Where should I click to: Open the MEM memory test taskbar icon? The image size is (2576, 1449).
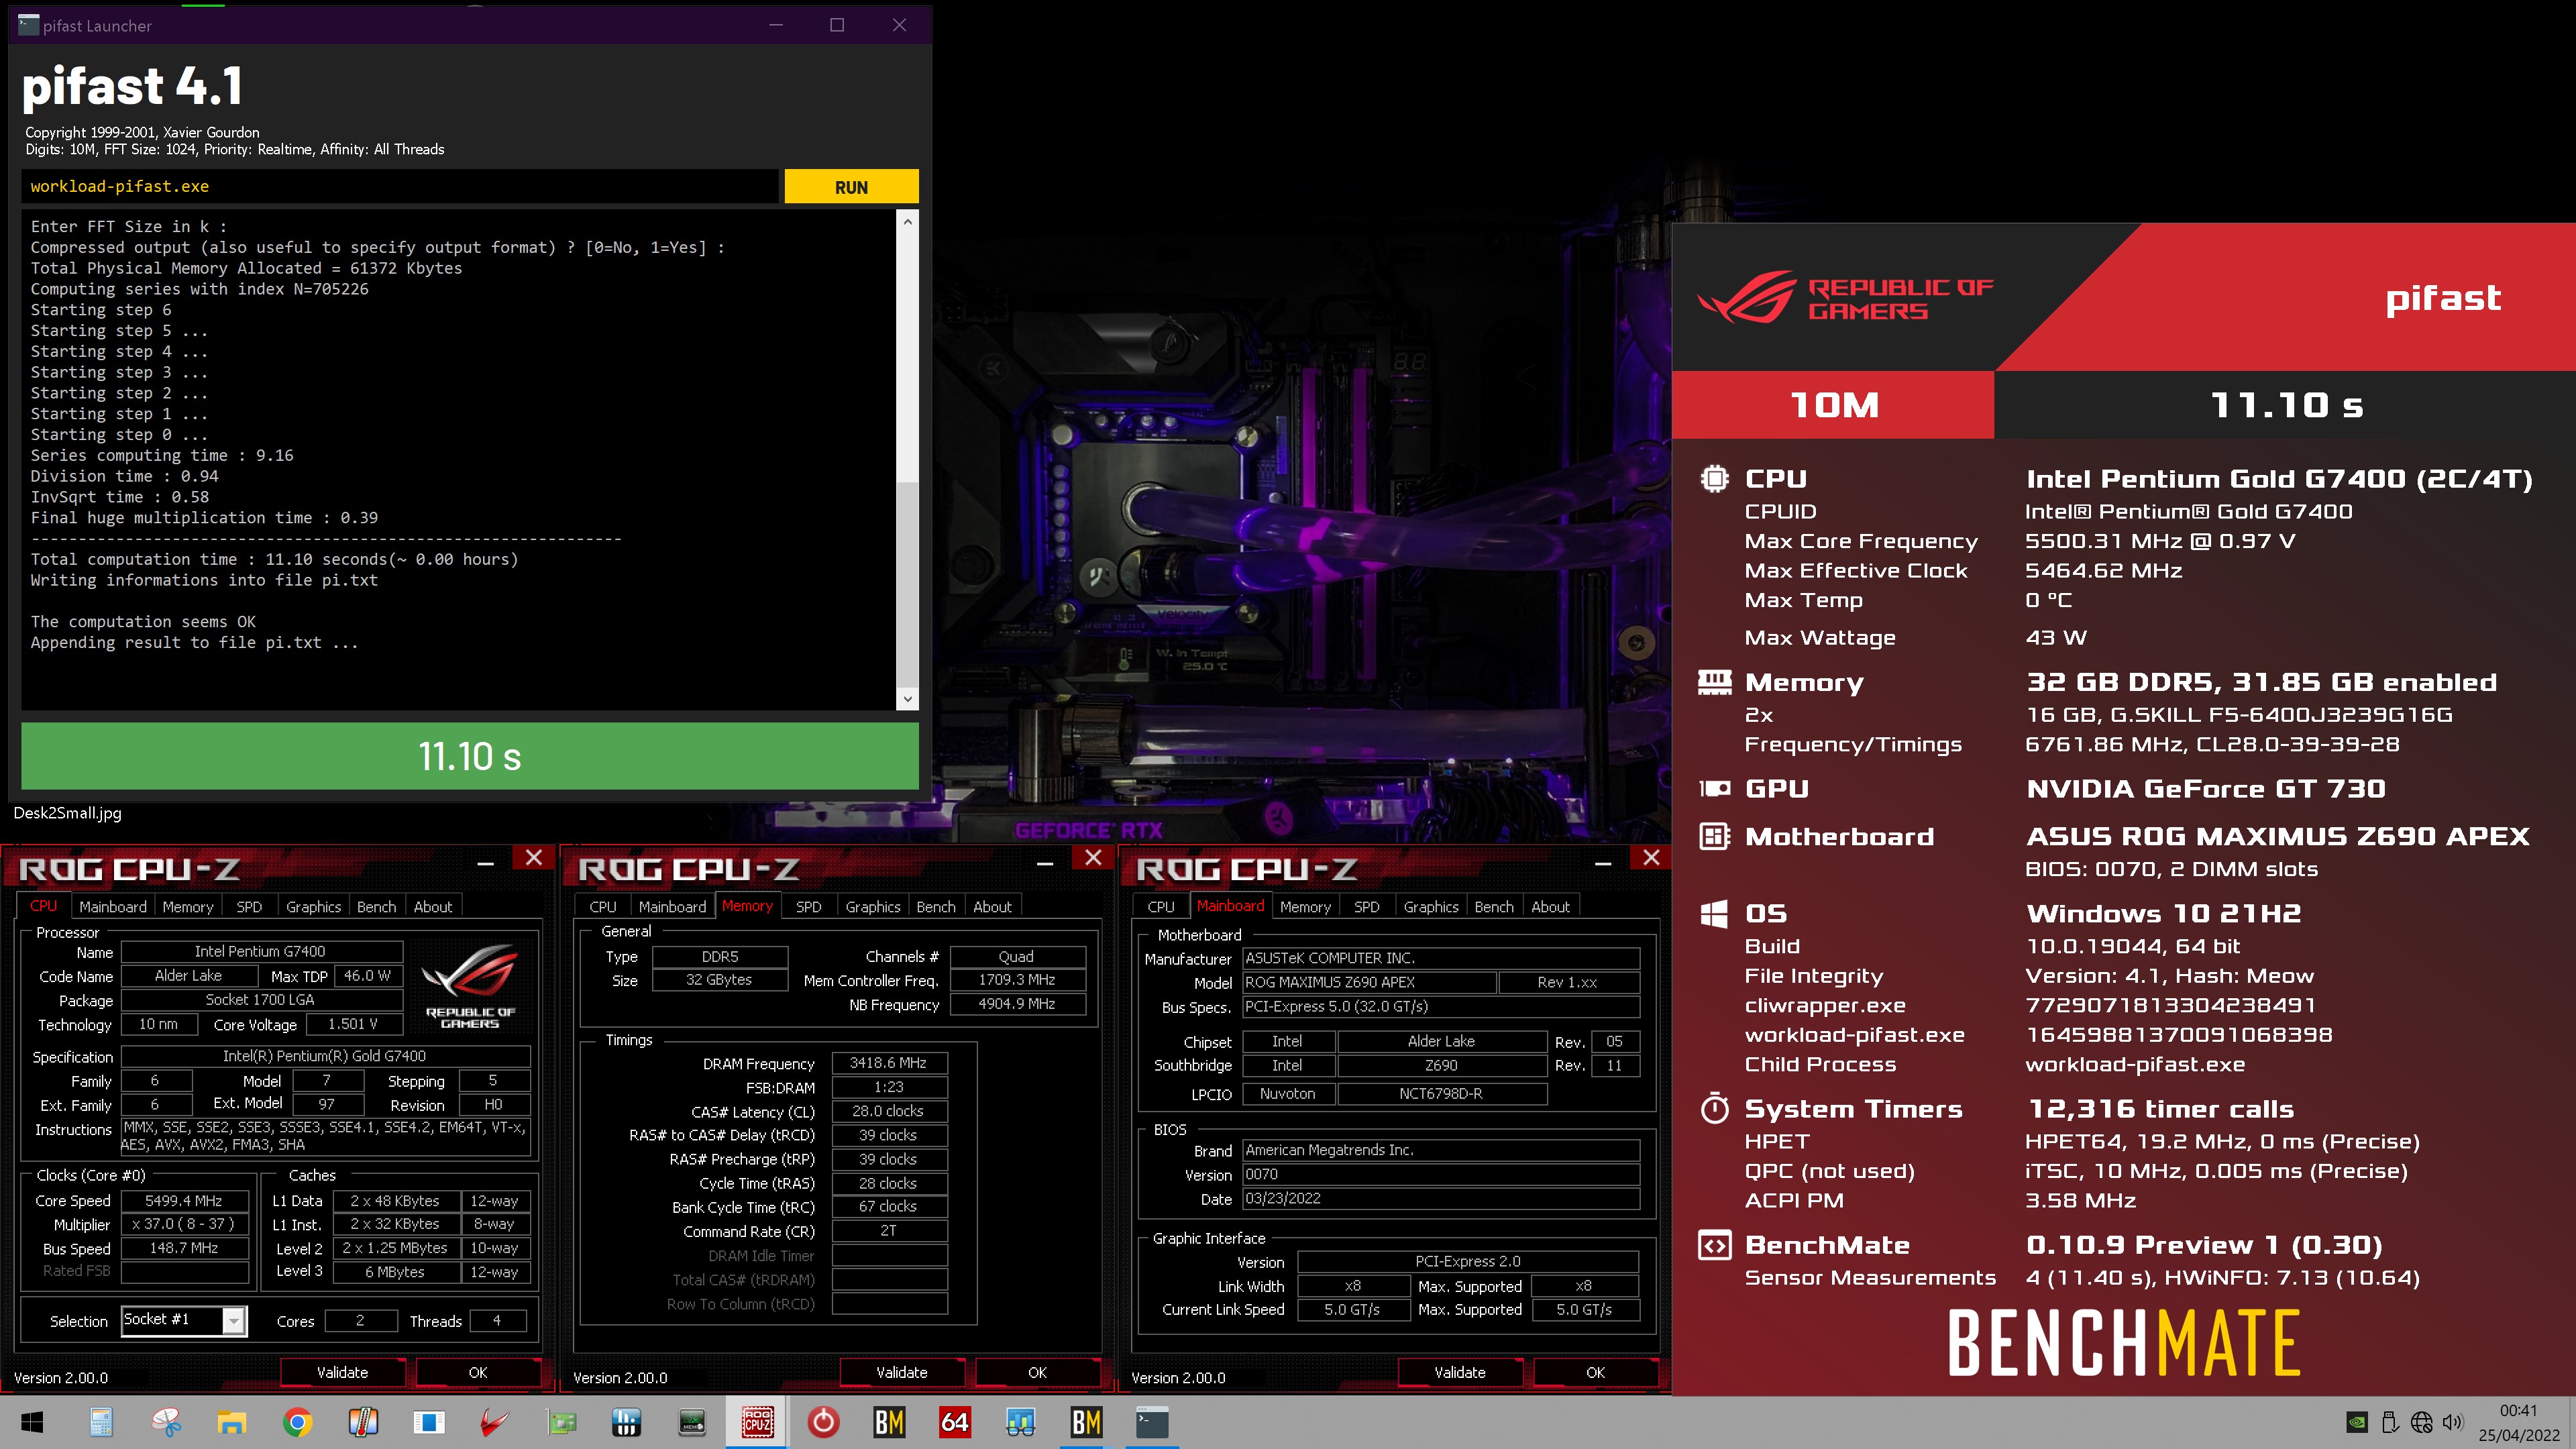pos(692,1422)
